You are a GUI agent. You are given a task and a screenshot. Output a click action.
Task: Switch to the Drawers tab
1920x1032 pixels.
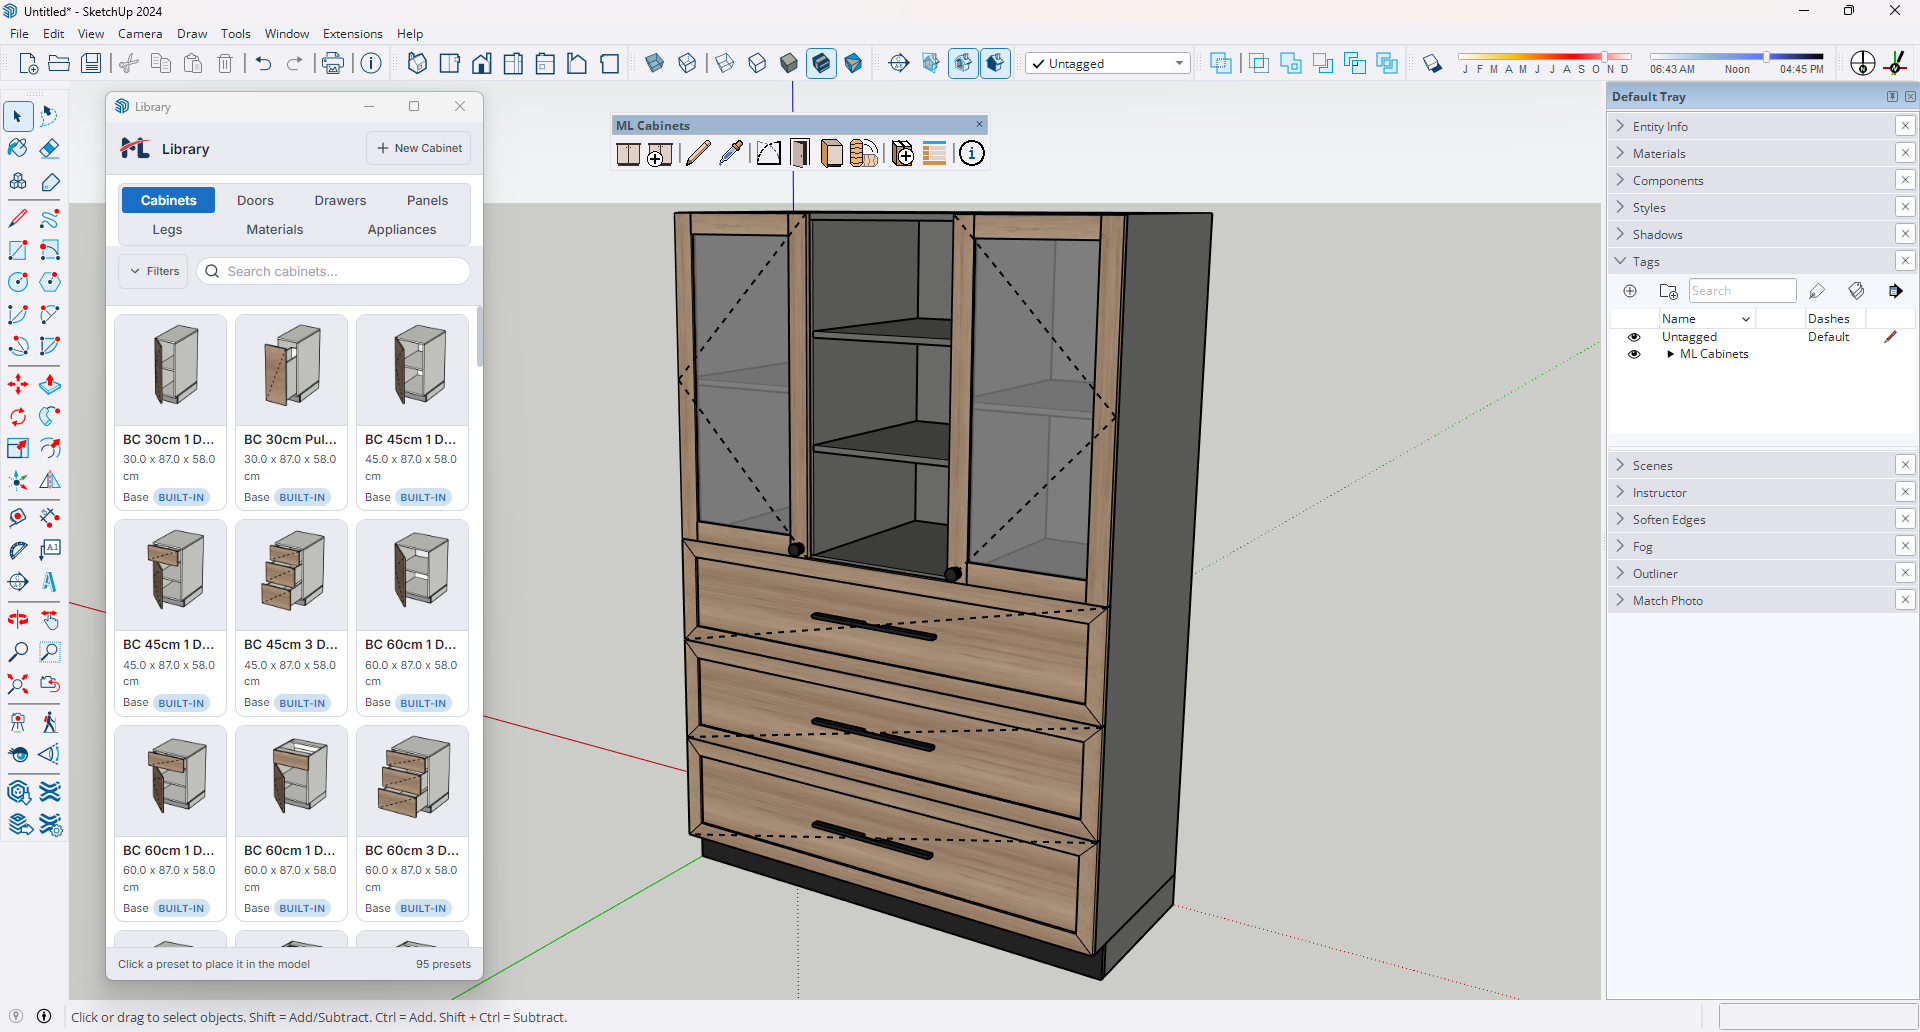click(x=340, y=200)
